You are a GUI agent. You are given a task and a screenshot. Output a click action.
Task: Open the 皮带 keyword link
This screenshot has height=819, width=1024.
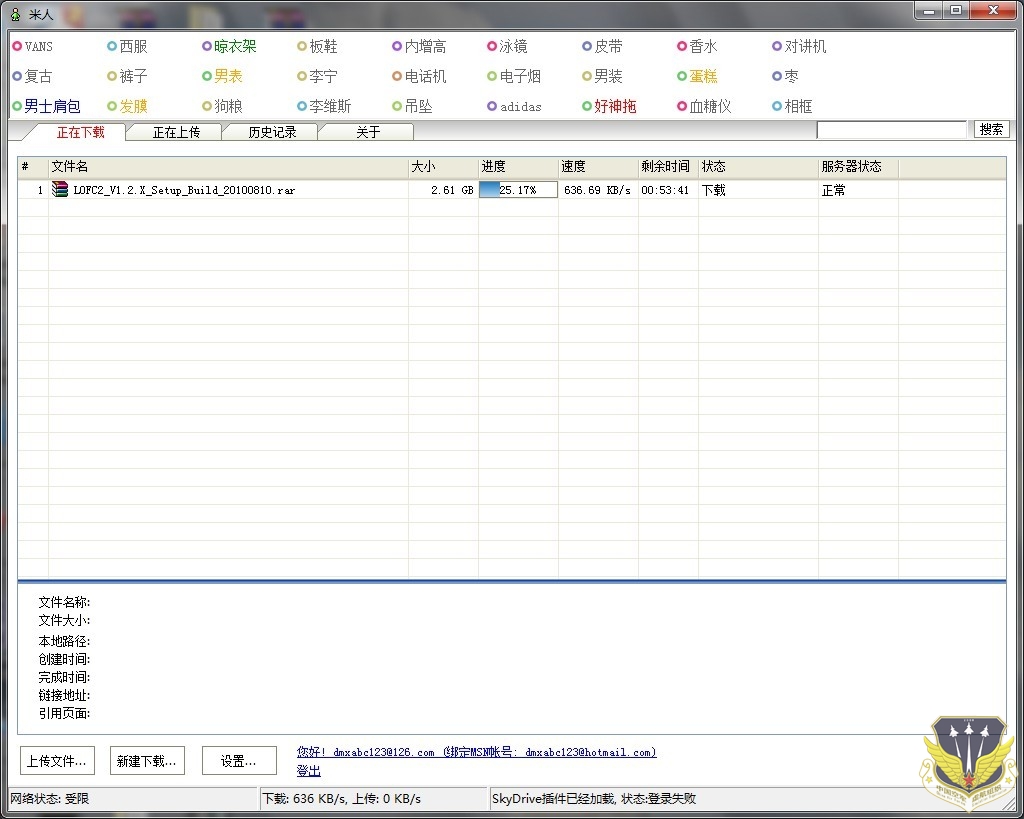point(608,46)
